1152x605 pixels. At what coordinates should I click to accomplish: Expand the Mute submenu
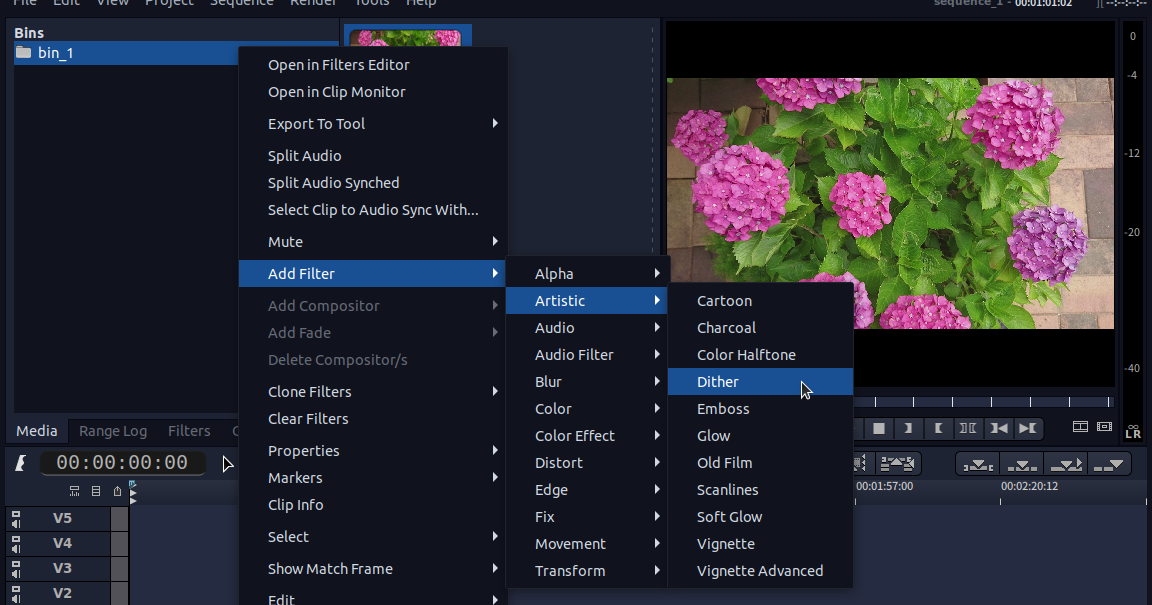click(373, 242)
